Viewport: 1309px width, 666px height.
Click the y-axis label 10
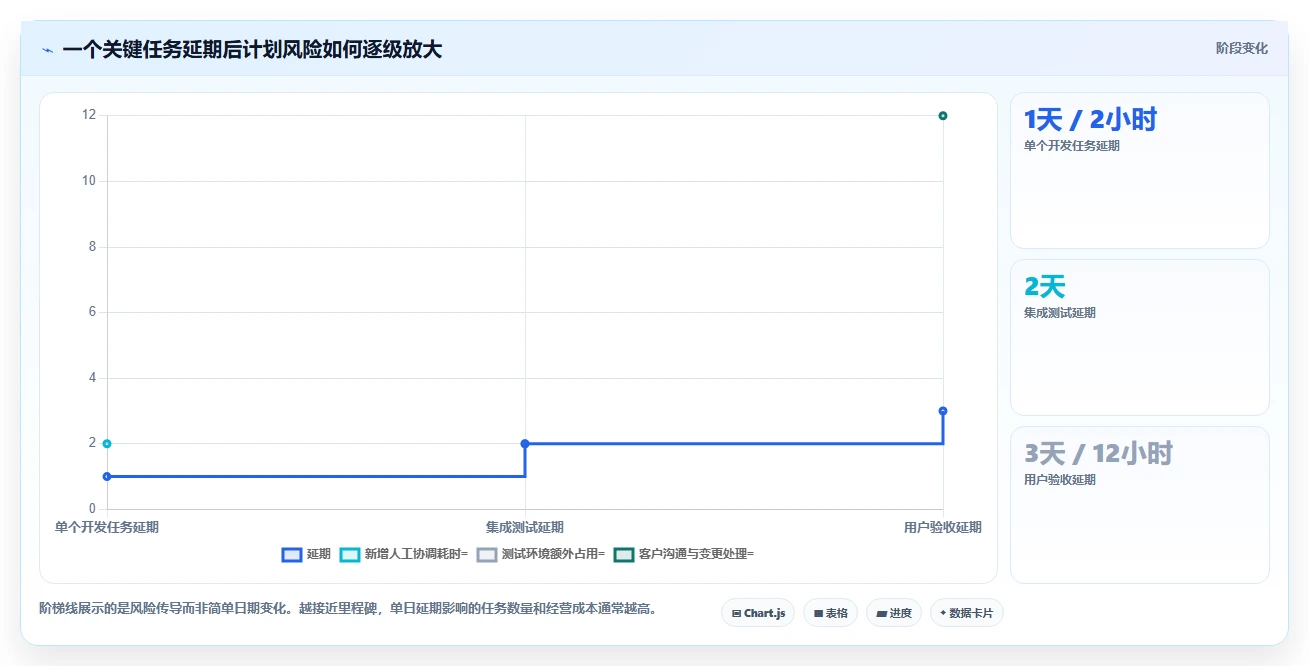[x=89, y=181]
